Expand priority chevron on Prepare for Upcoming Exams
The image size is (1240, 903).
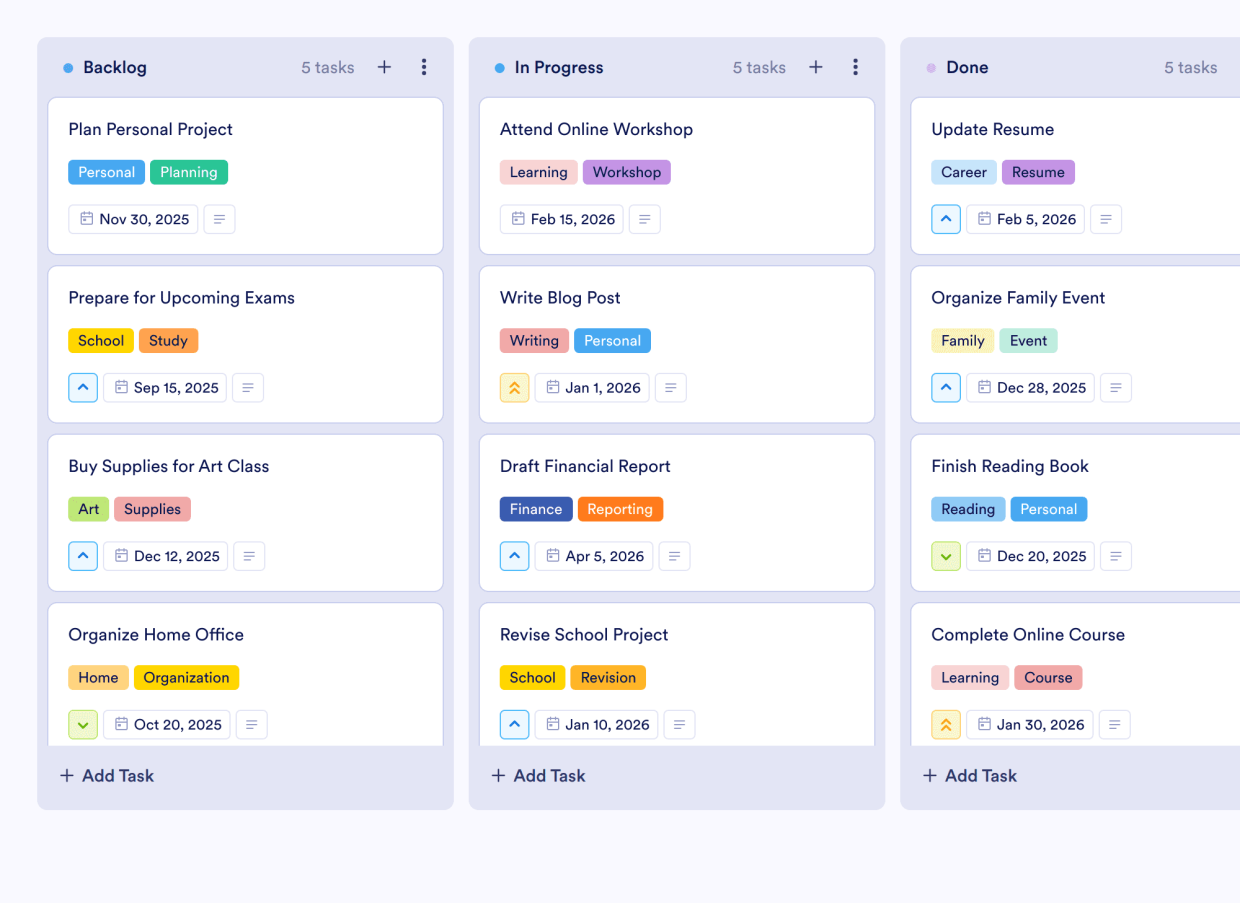[83, 387]
